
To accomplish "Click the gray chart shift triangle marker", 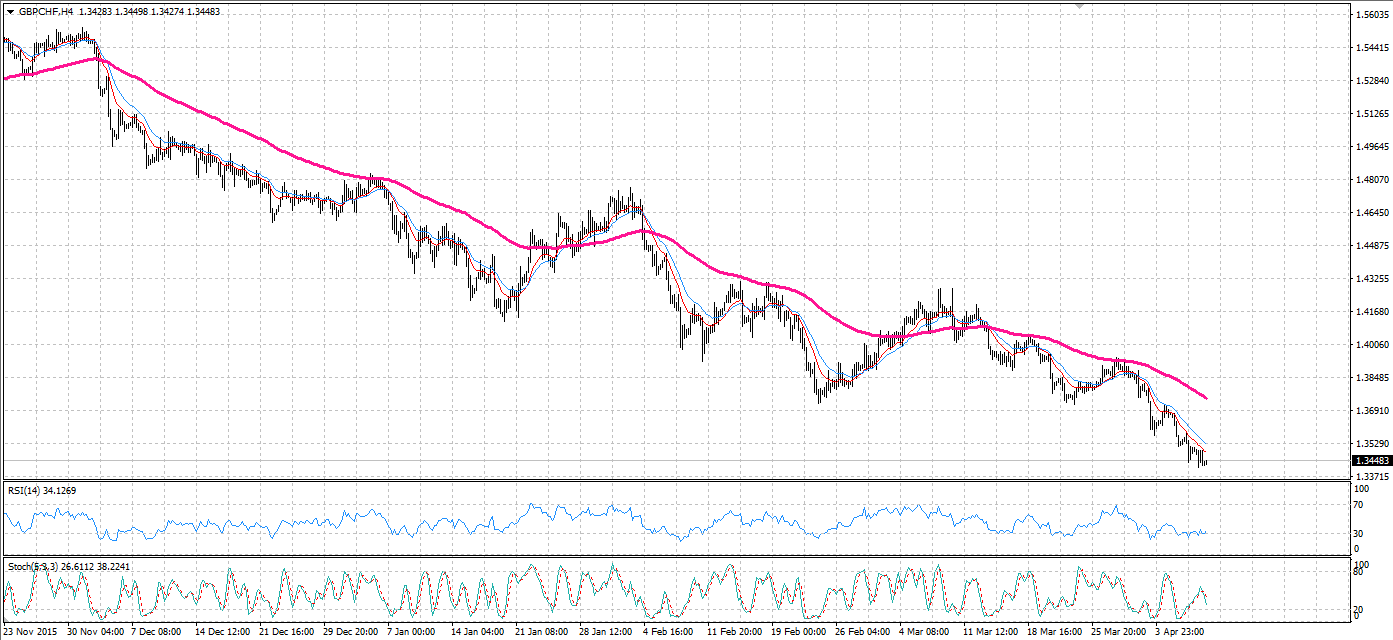I will pyautogui.click(x=1079, y=6).
